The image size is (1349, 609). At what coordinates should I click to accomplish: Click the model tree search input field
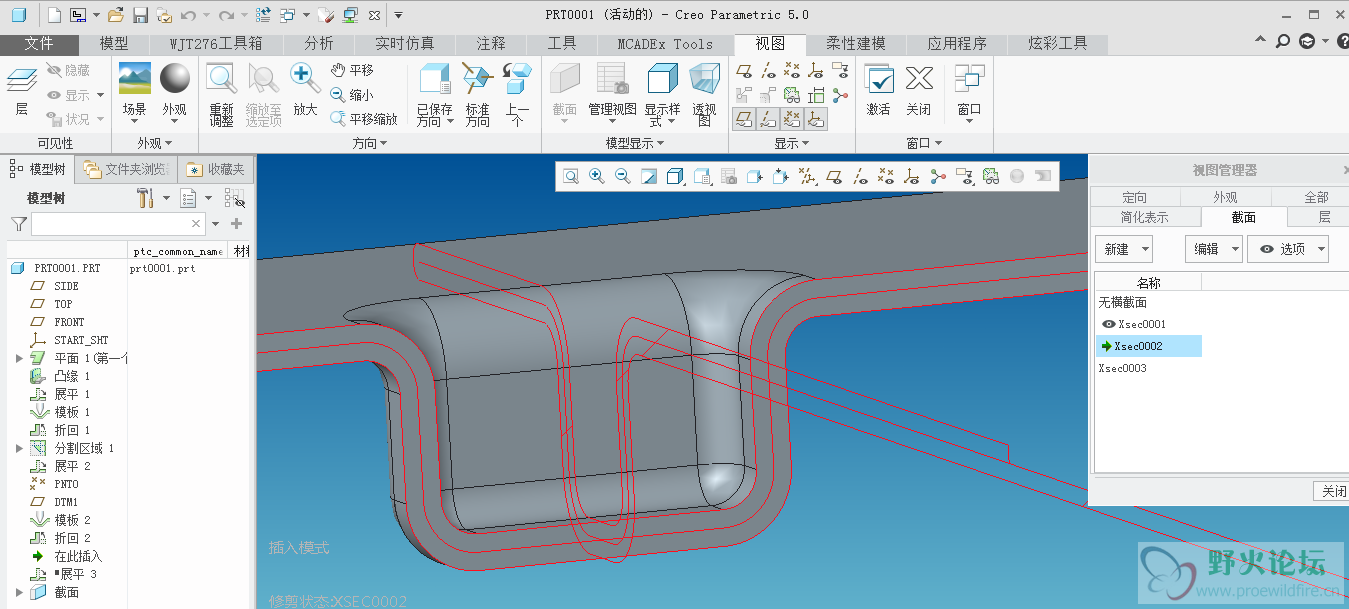pos(118,224)
